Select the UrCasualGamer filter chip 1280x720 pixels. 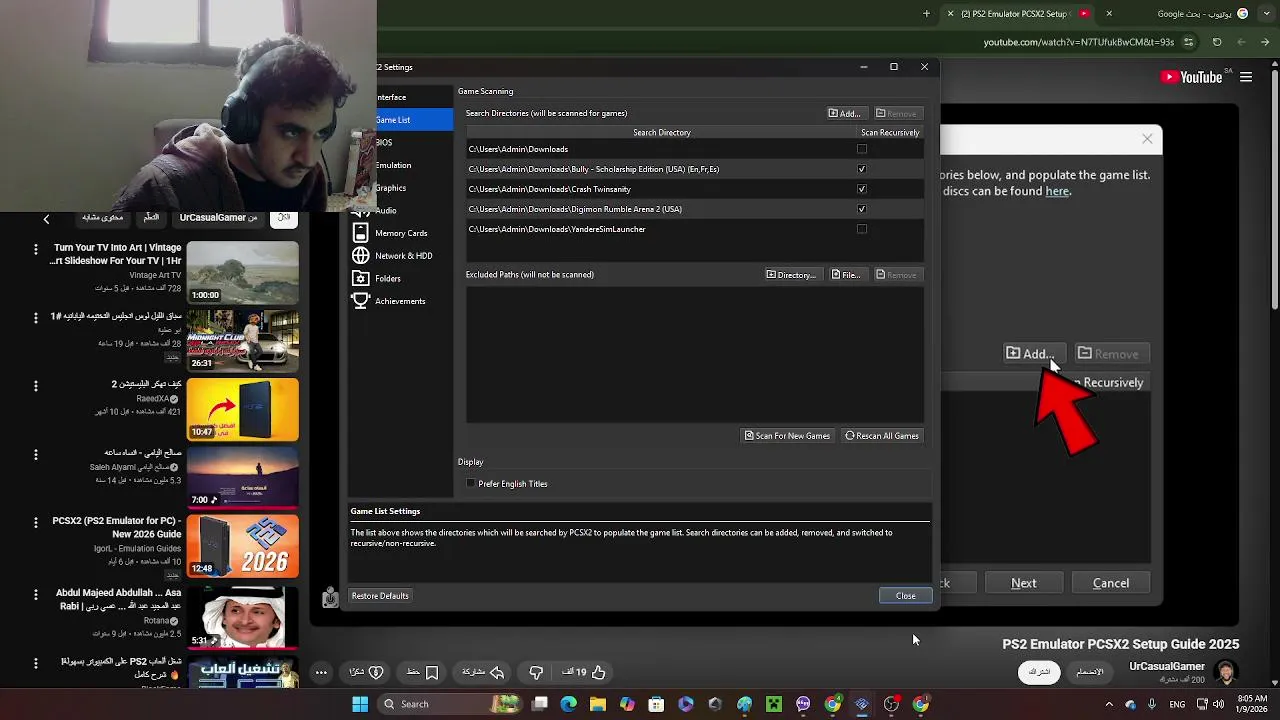(x=218, y=218)
